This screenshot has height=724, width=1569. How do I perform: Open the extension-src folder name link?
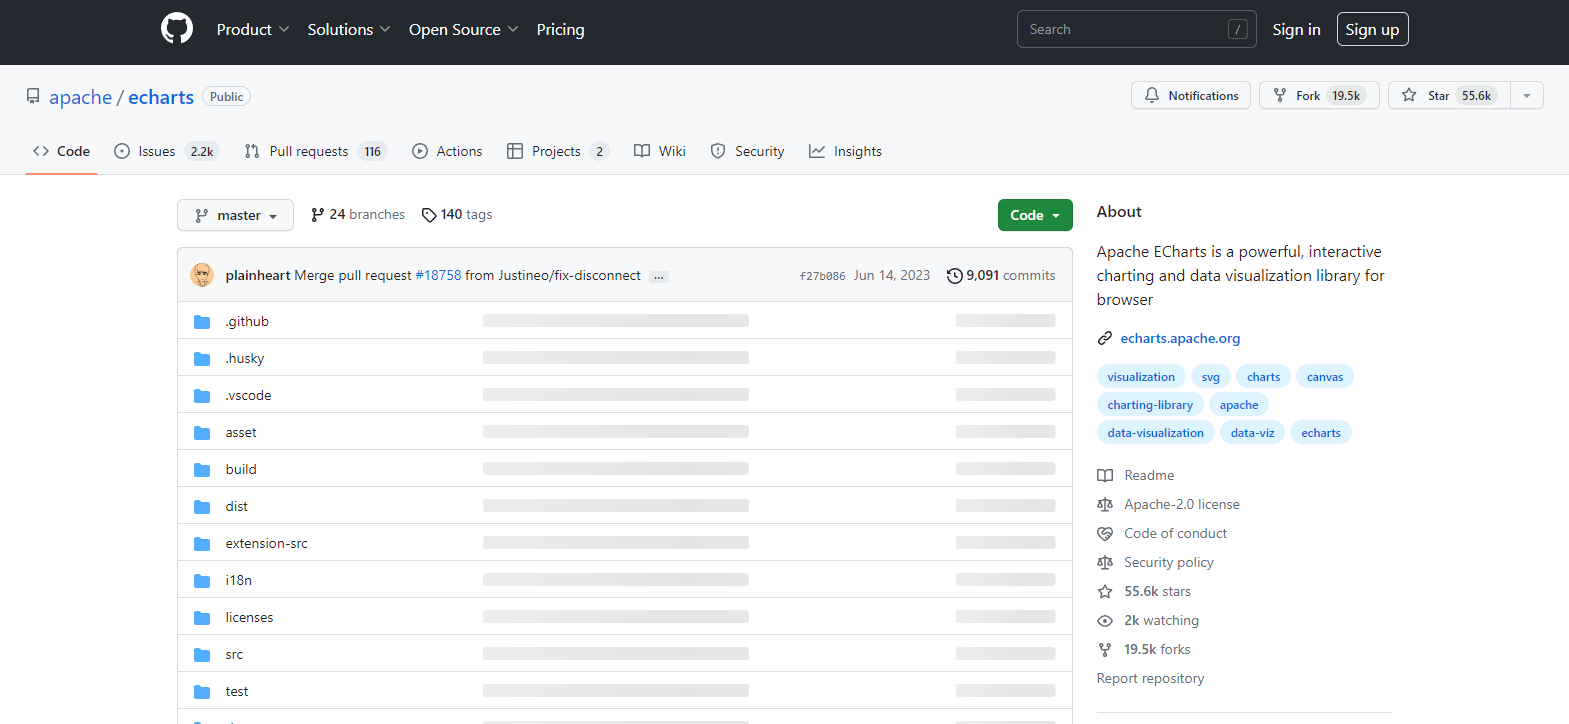tap(267, 544)
